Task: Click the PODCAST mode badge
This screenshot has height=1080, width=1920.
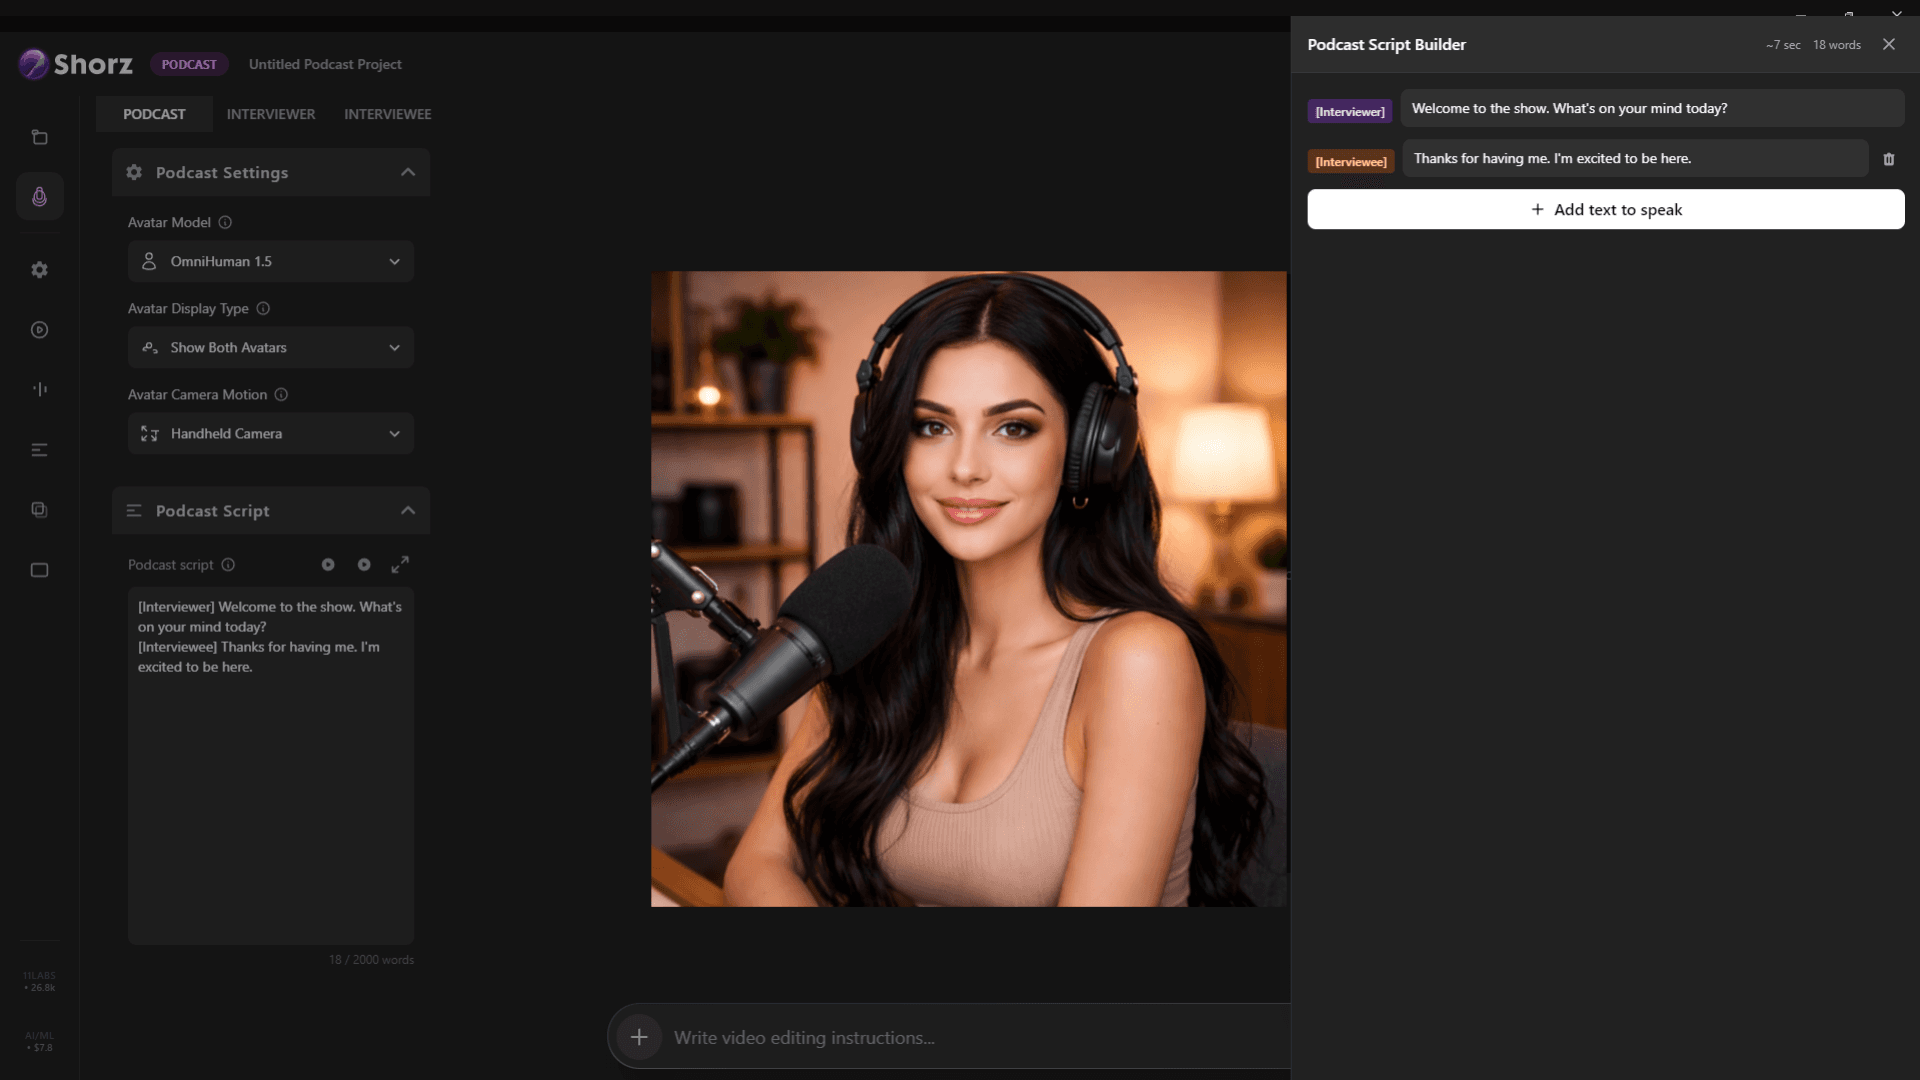Action: (x=189, y=64)
